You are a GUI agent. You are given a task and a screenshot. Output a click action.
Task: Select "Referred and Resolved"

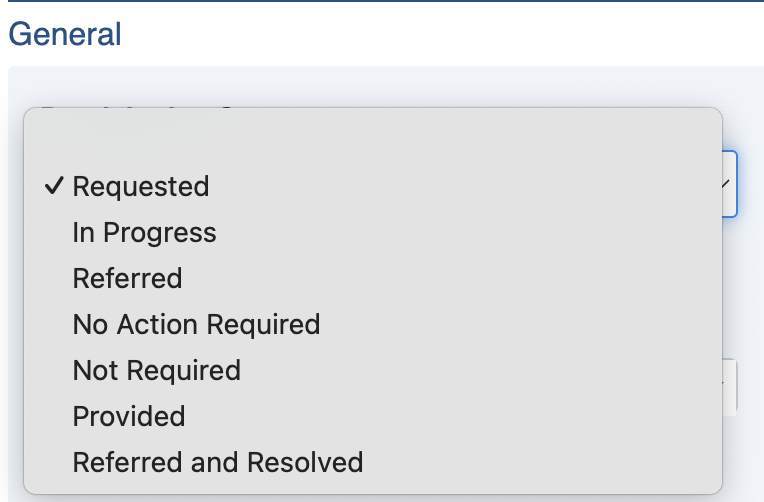(217, 462)
